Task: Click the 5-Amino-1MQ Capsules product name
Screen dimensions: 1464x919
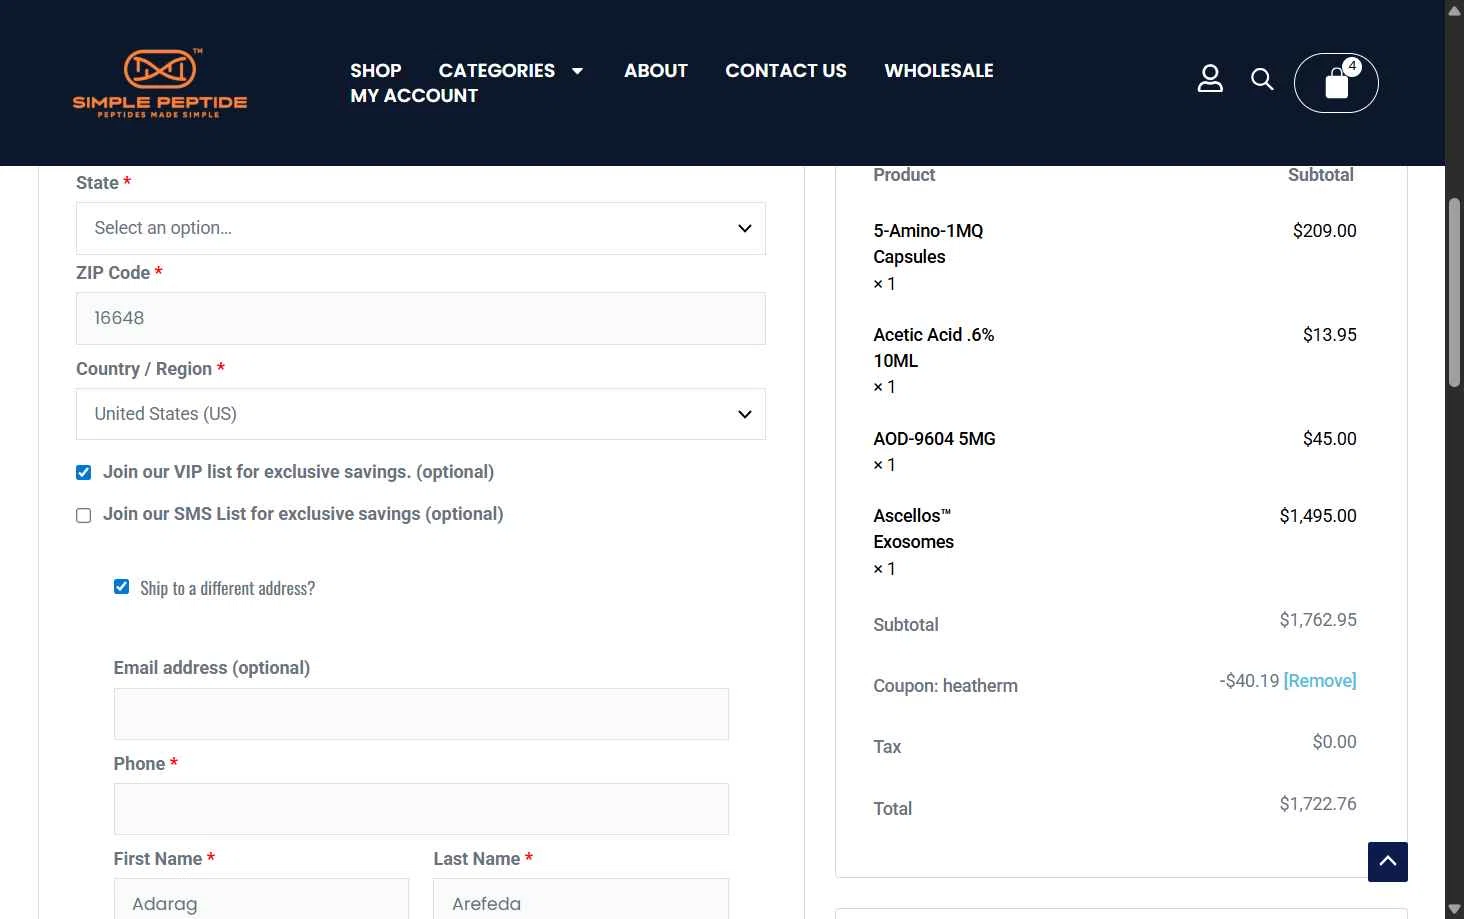Action: 928,244
